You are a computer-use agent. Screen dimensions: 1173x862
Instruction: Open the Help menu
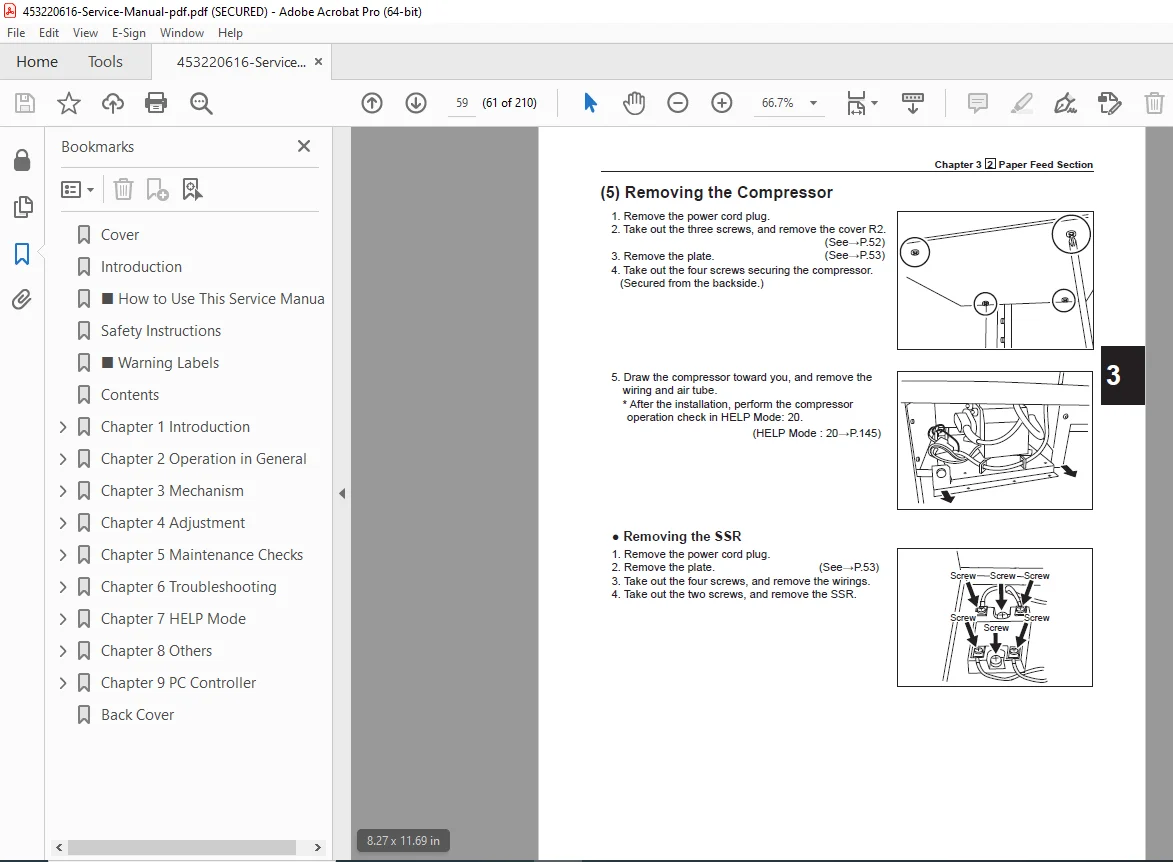pyautogui.click(x=230, y=33)
